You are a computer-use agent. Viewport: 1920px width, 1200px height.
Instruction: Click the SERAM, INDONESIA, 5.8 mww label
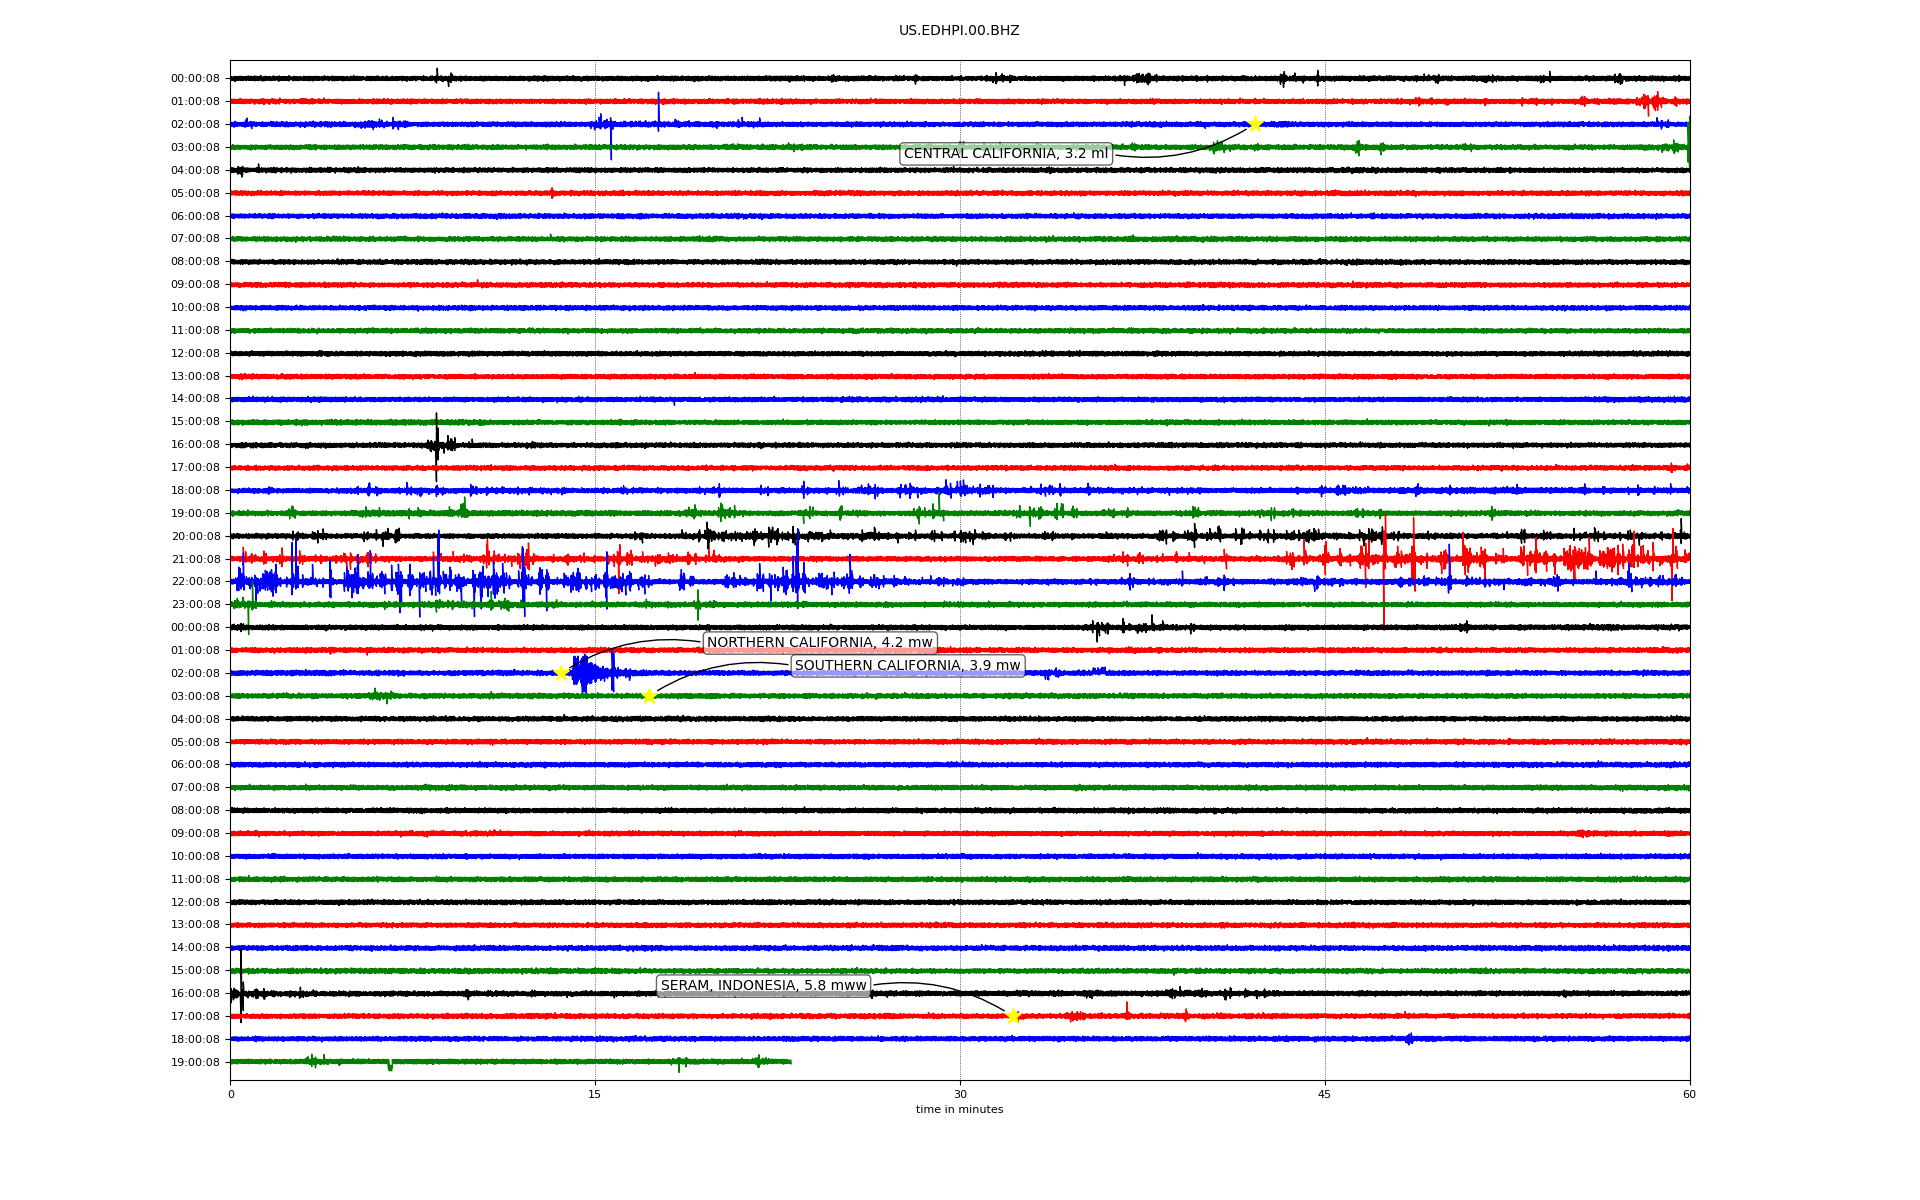click(x=763, y=985)
